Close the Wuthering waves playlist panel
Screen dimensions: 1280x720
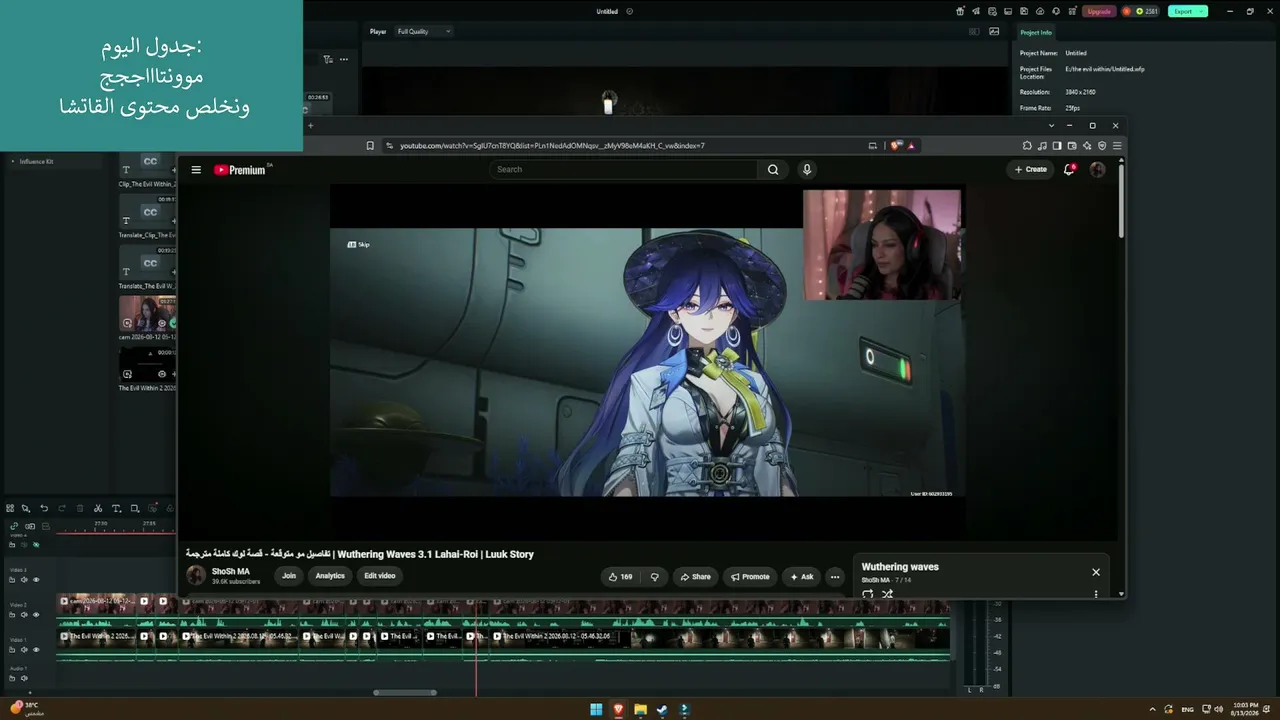(1096, 572)
